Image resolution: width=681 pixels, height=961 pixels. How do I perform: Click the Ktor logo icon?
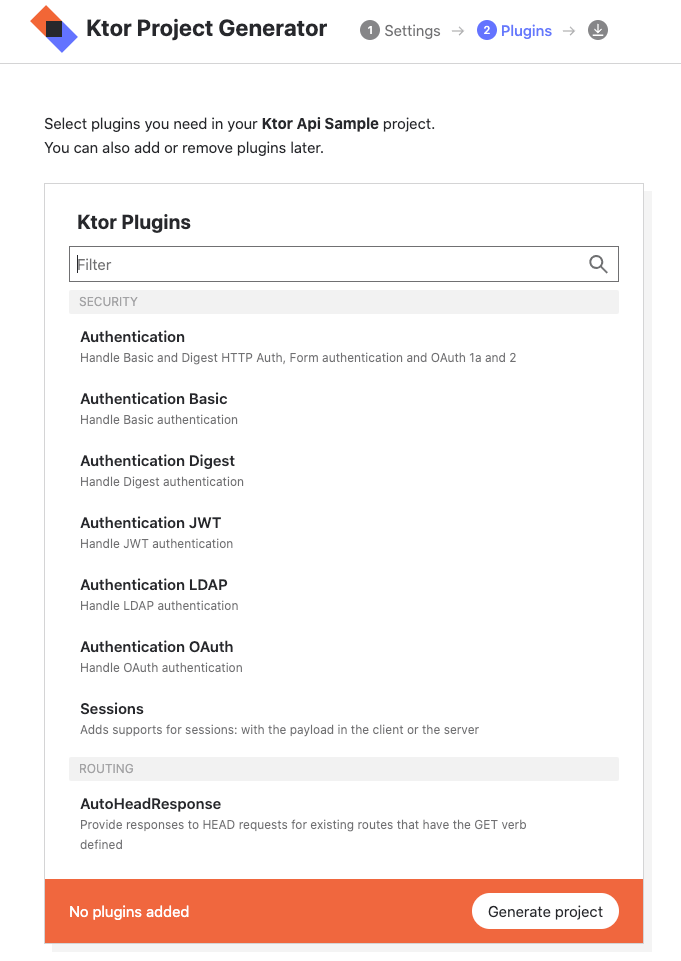tap(54, 29)
